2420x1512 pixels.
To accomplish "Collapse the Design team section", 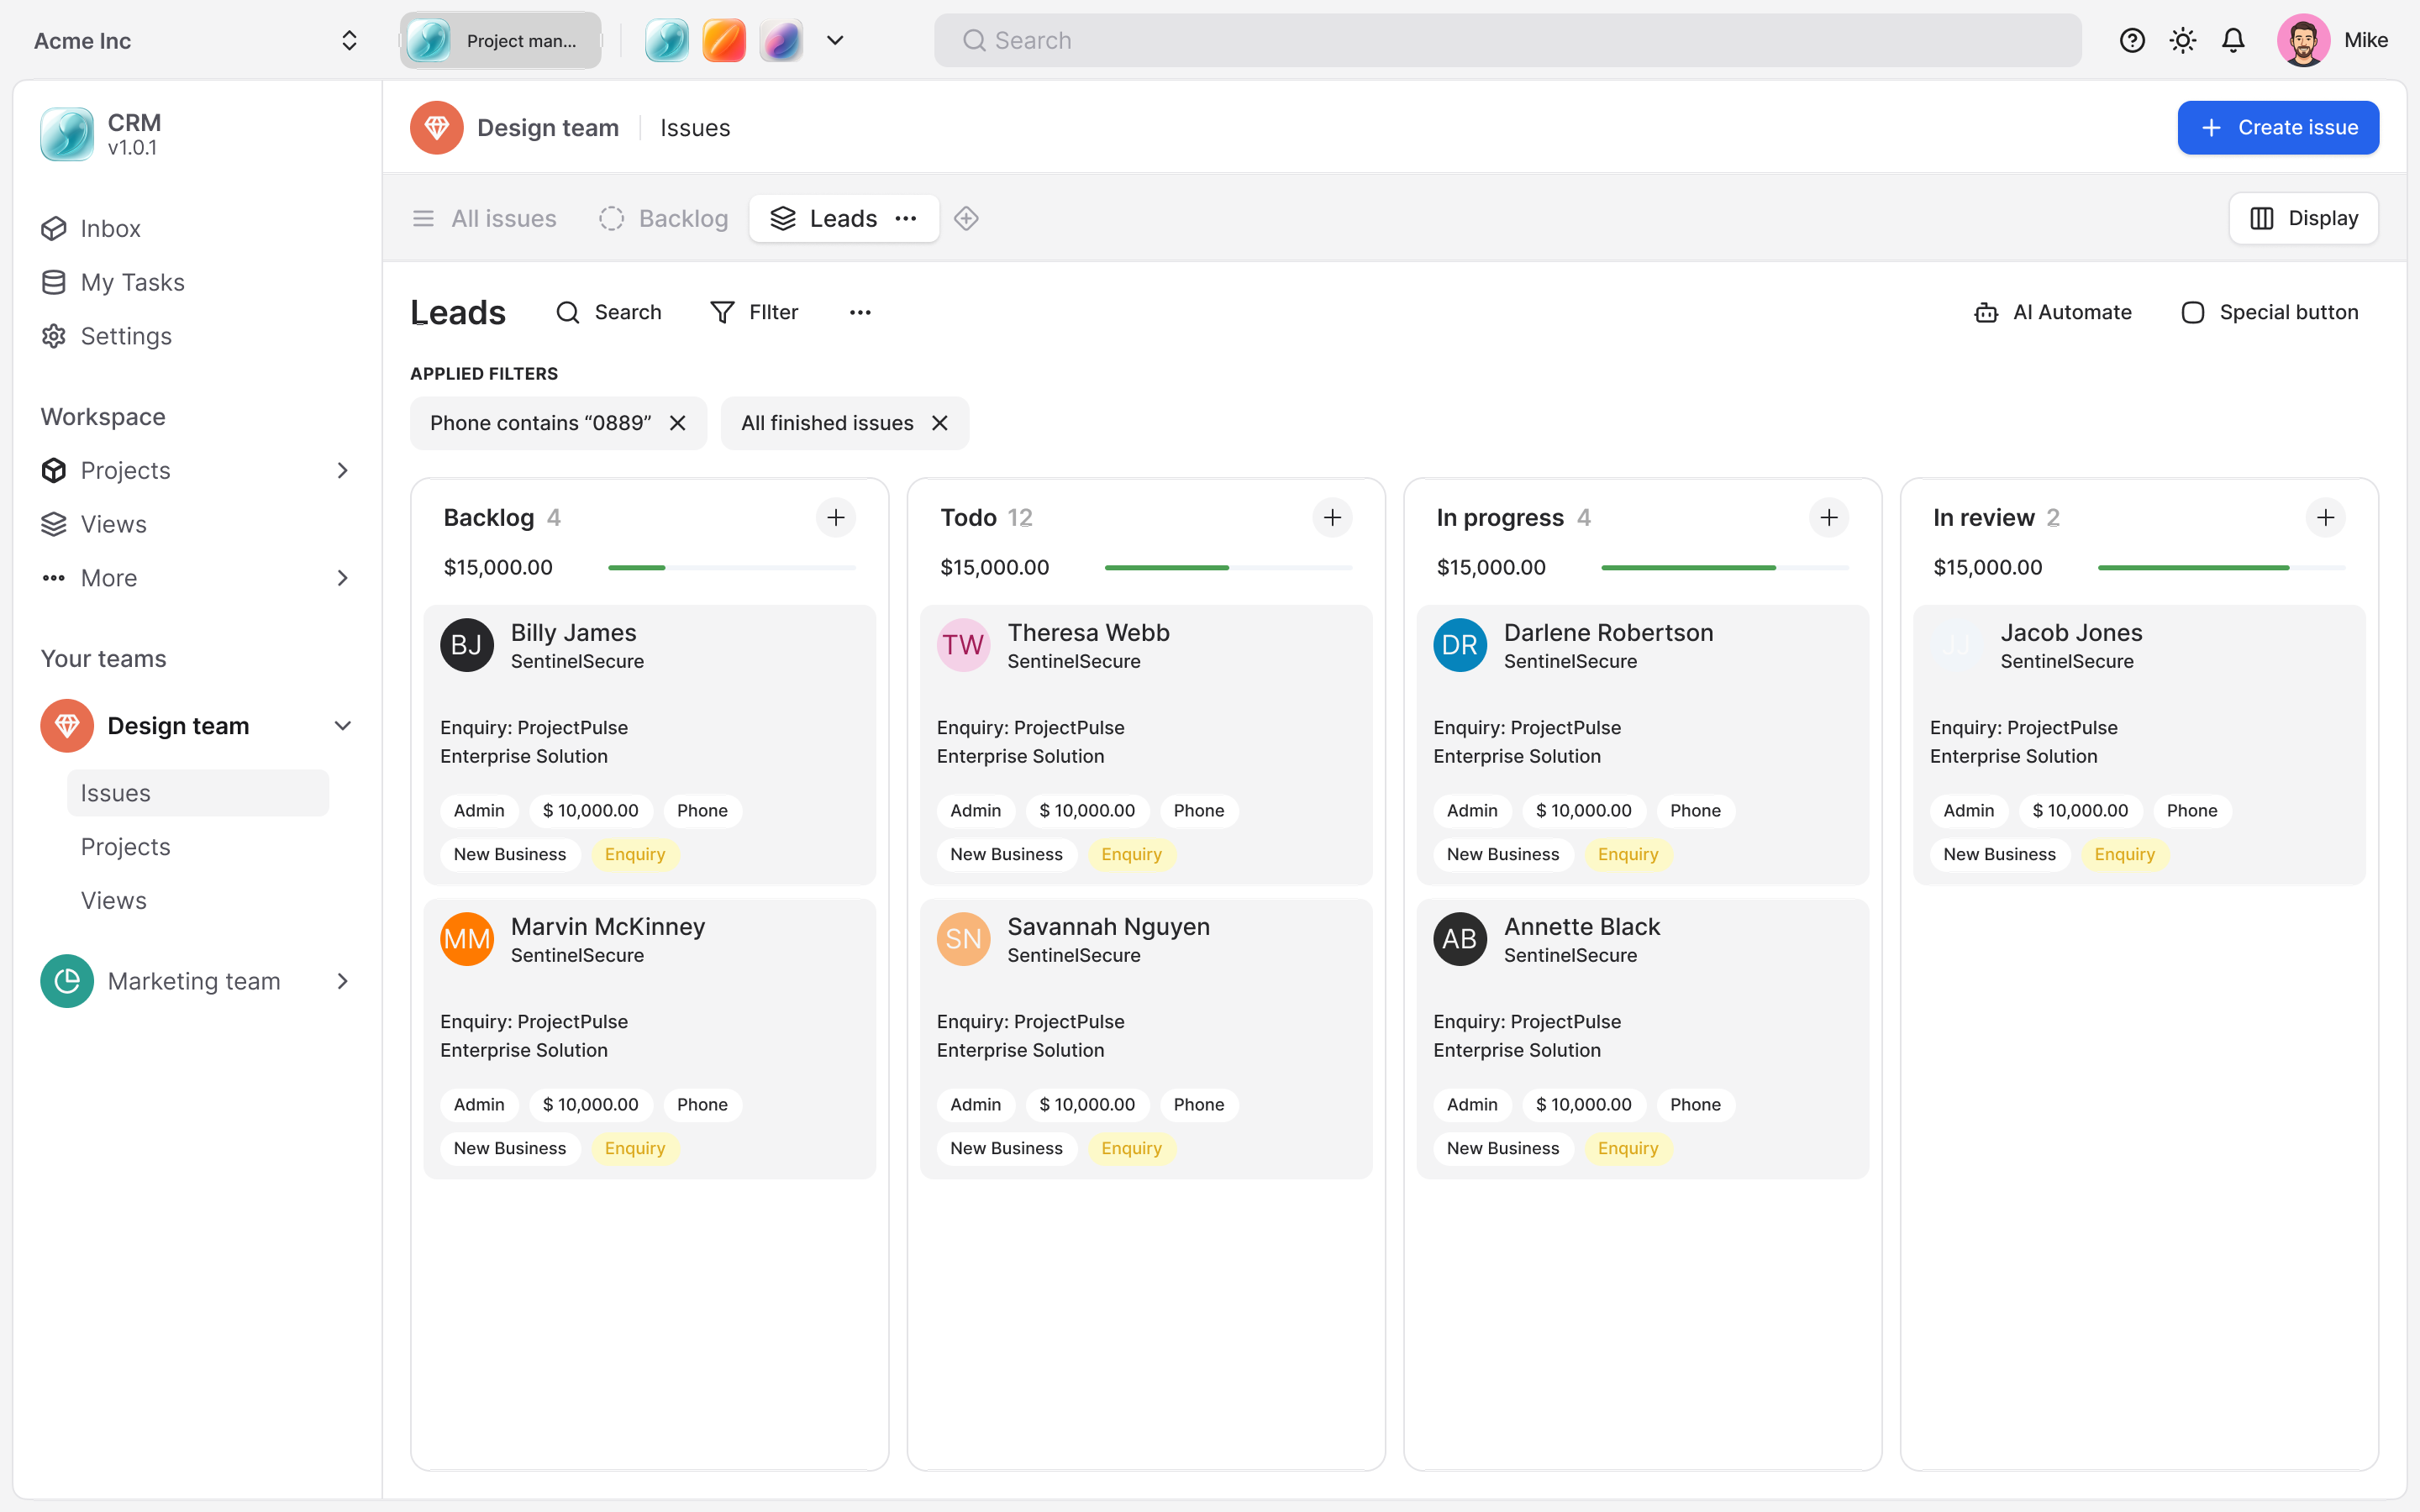I will tap(342, 725).
